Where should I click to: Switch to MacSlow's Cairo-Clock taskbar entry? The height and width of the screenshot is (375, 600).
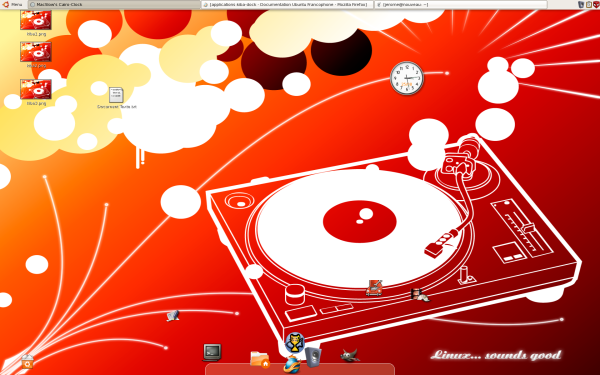point(114,5)
